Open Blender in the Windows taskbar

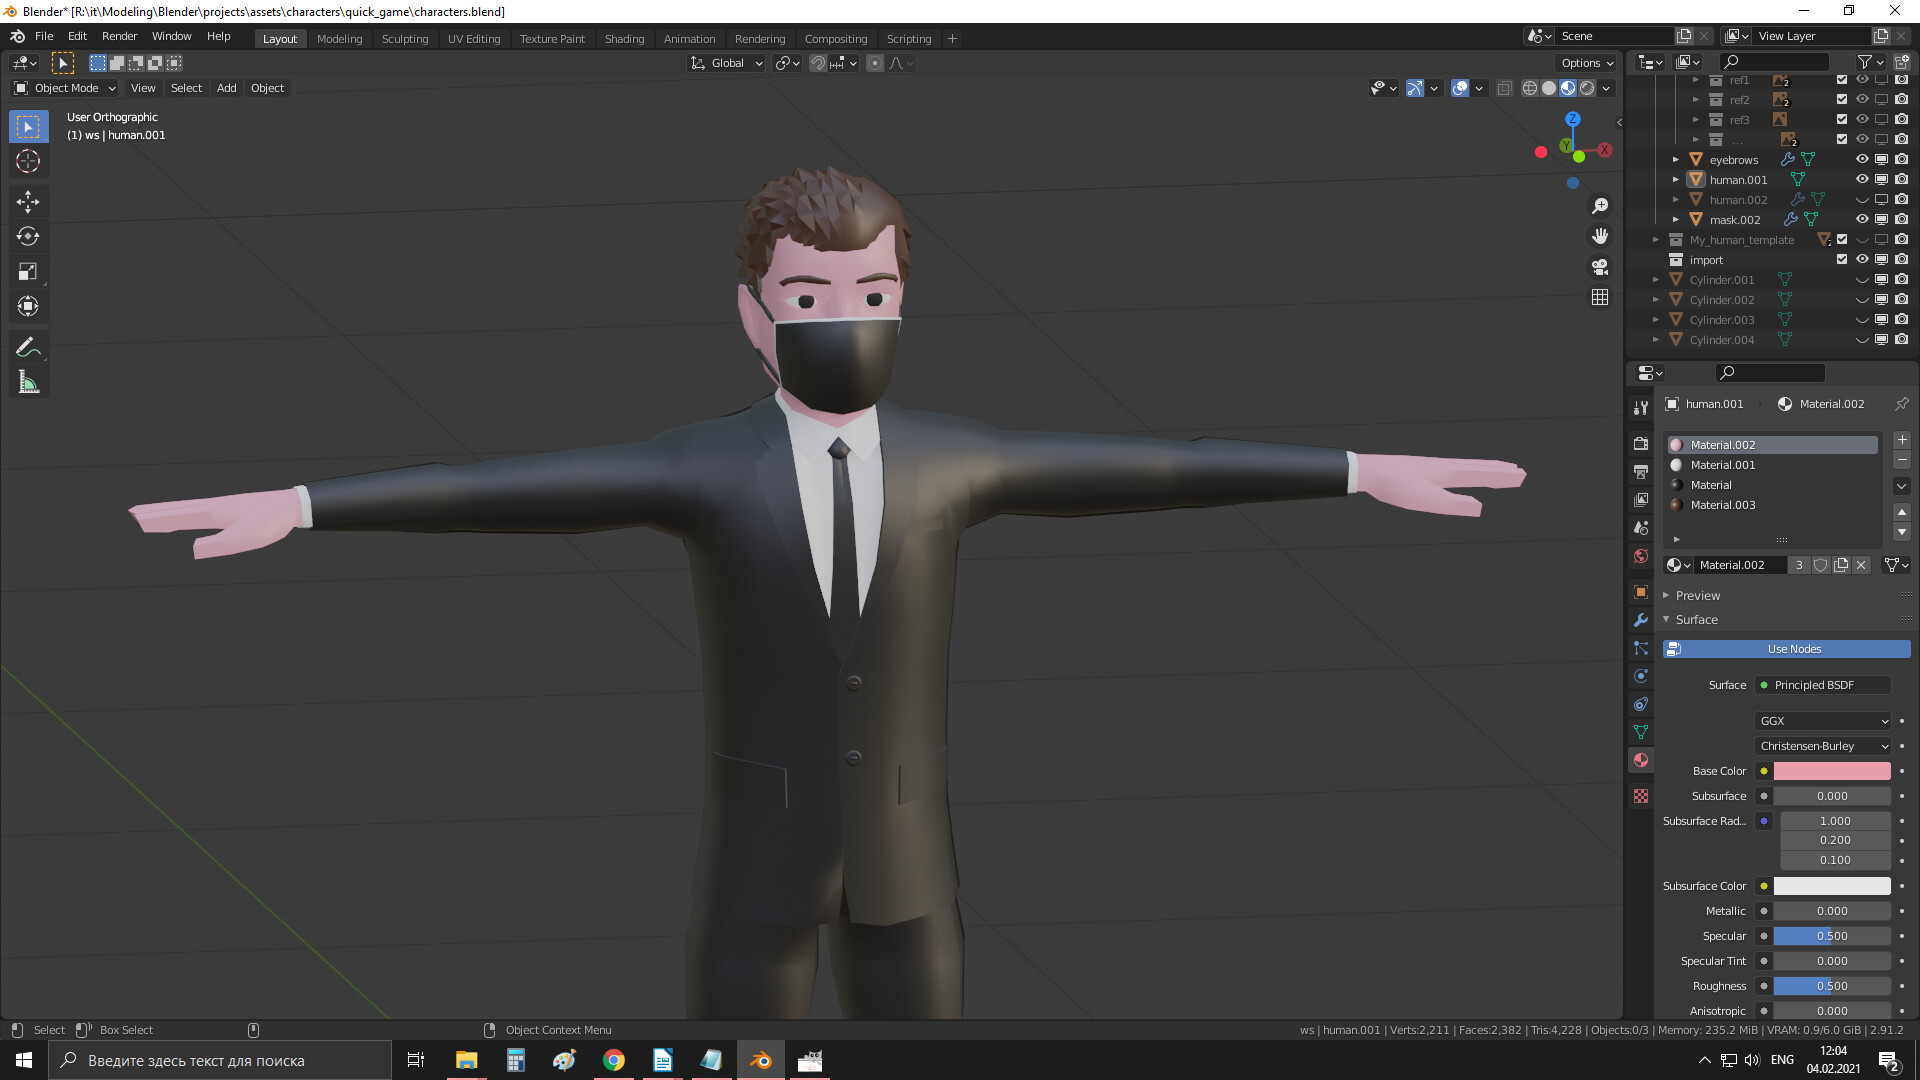pyautogui.click(x=760, y=1060)
